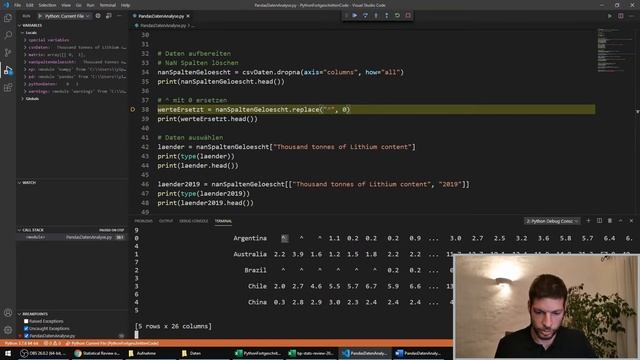Open the Search view in the activity bar
The image size is (640, 360).
(x=8, y=36)
